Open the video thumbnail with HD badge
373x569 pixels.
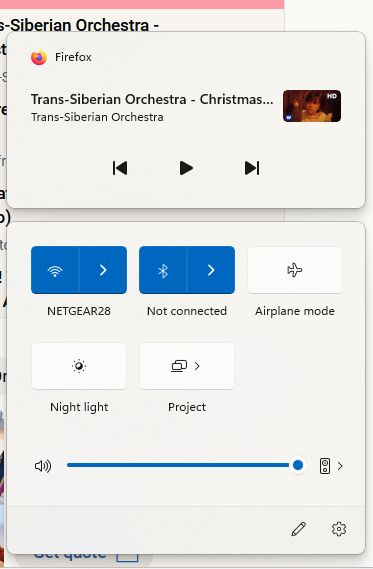pos(312,106)
